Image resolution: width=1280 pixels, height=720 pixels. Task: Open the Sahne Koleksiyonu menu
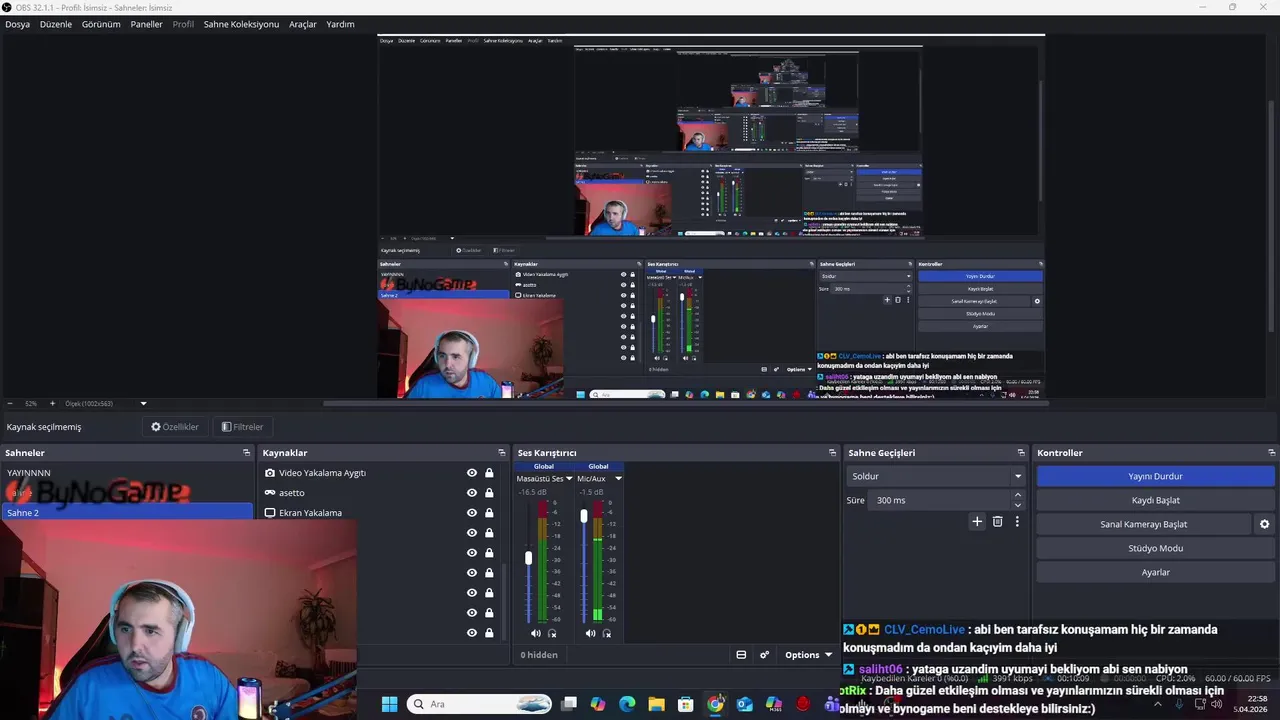point(241,24)
